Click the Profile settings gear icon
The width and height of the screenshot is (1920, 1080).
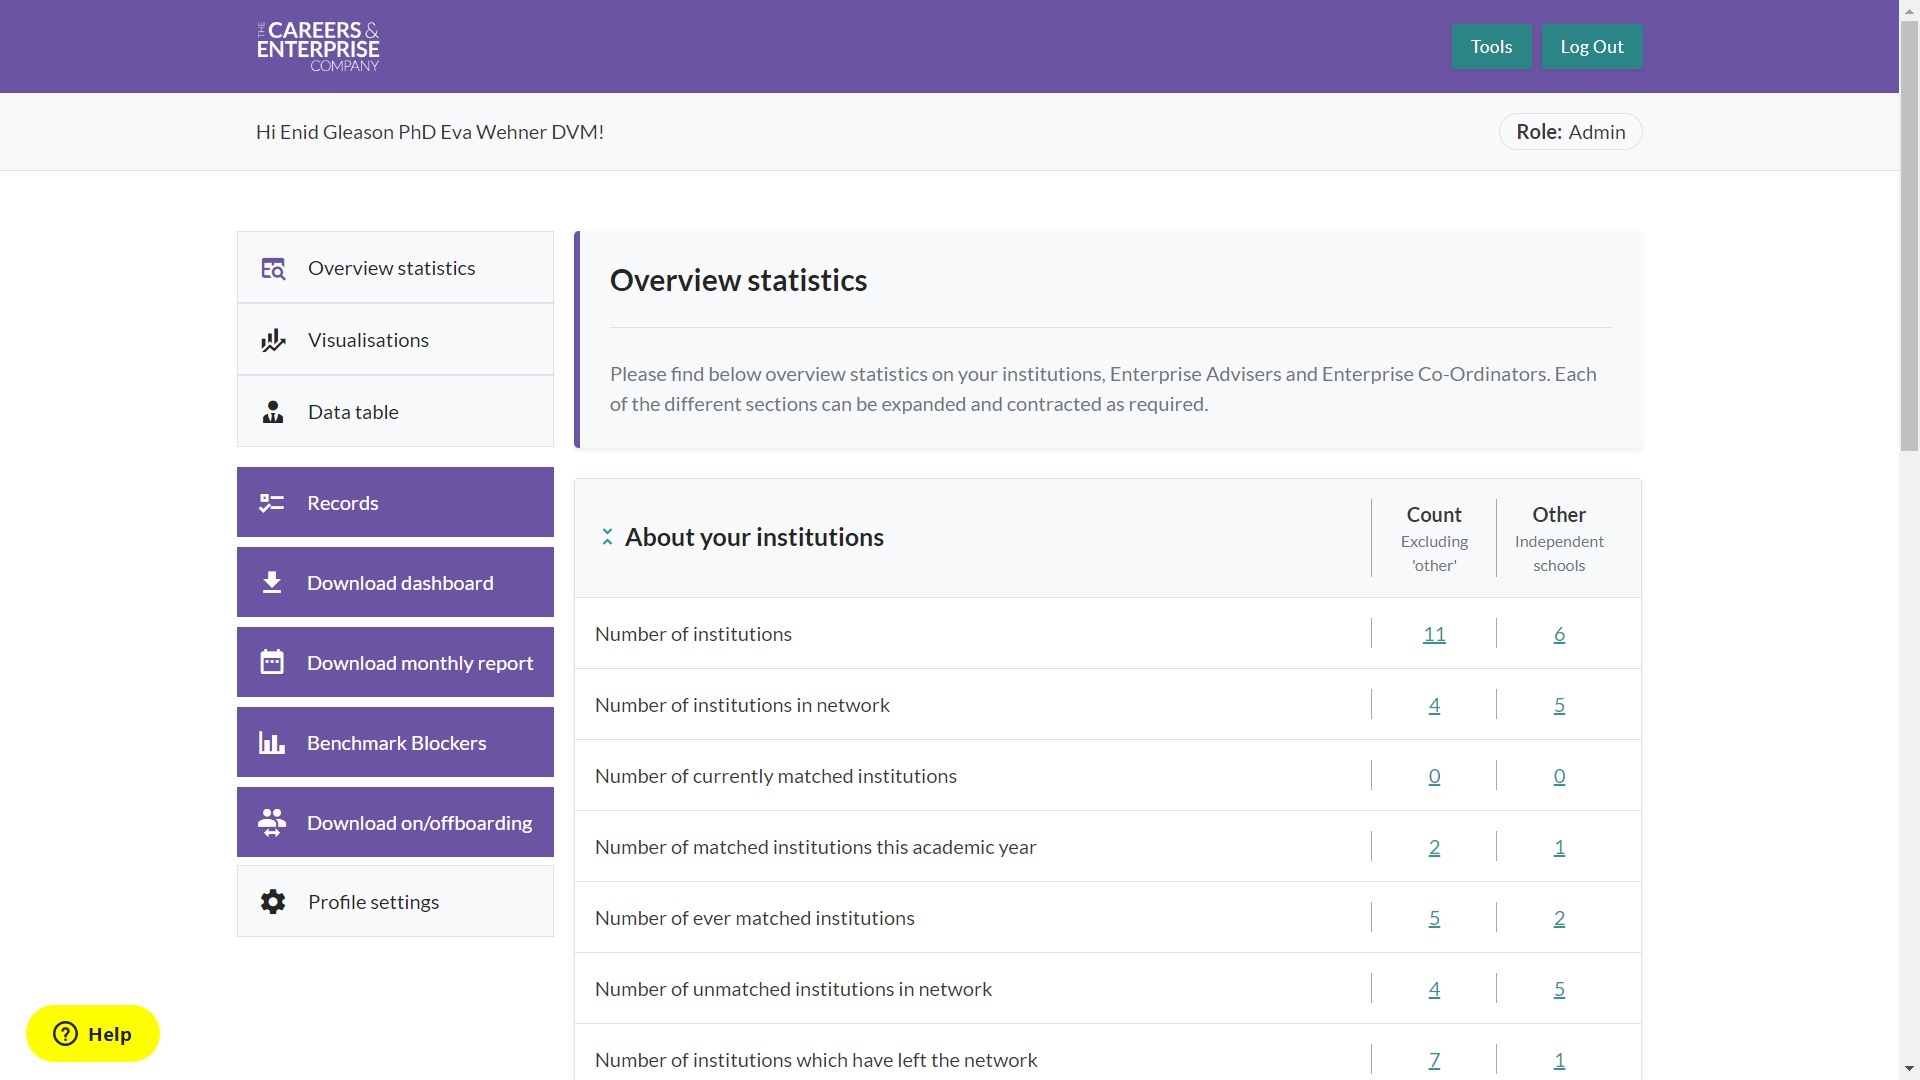[x=273, y=902]
